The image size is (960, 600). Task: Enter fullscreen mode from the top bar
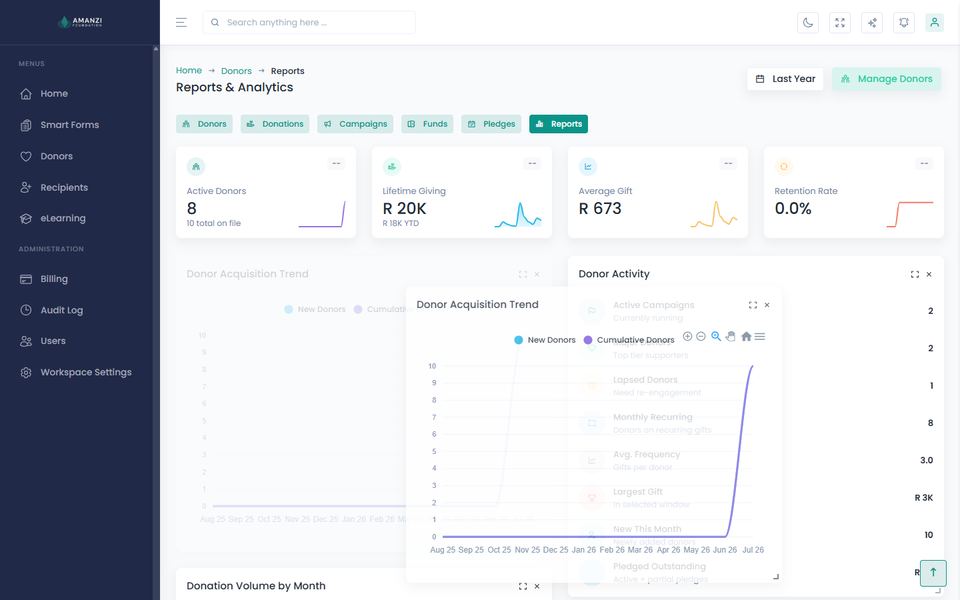tap(839, 23)
